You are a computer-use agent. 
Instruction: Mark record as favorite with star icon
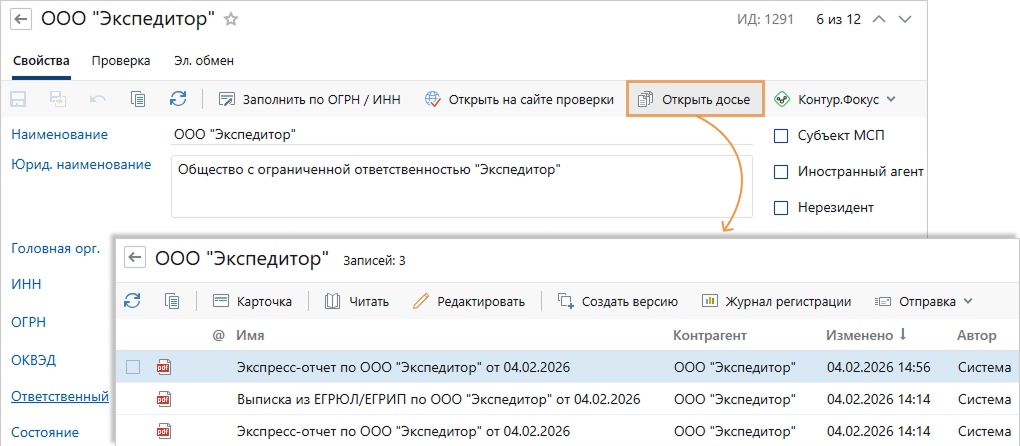point(231,19)
